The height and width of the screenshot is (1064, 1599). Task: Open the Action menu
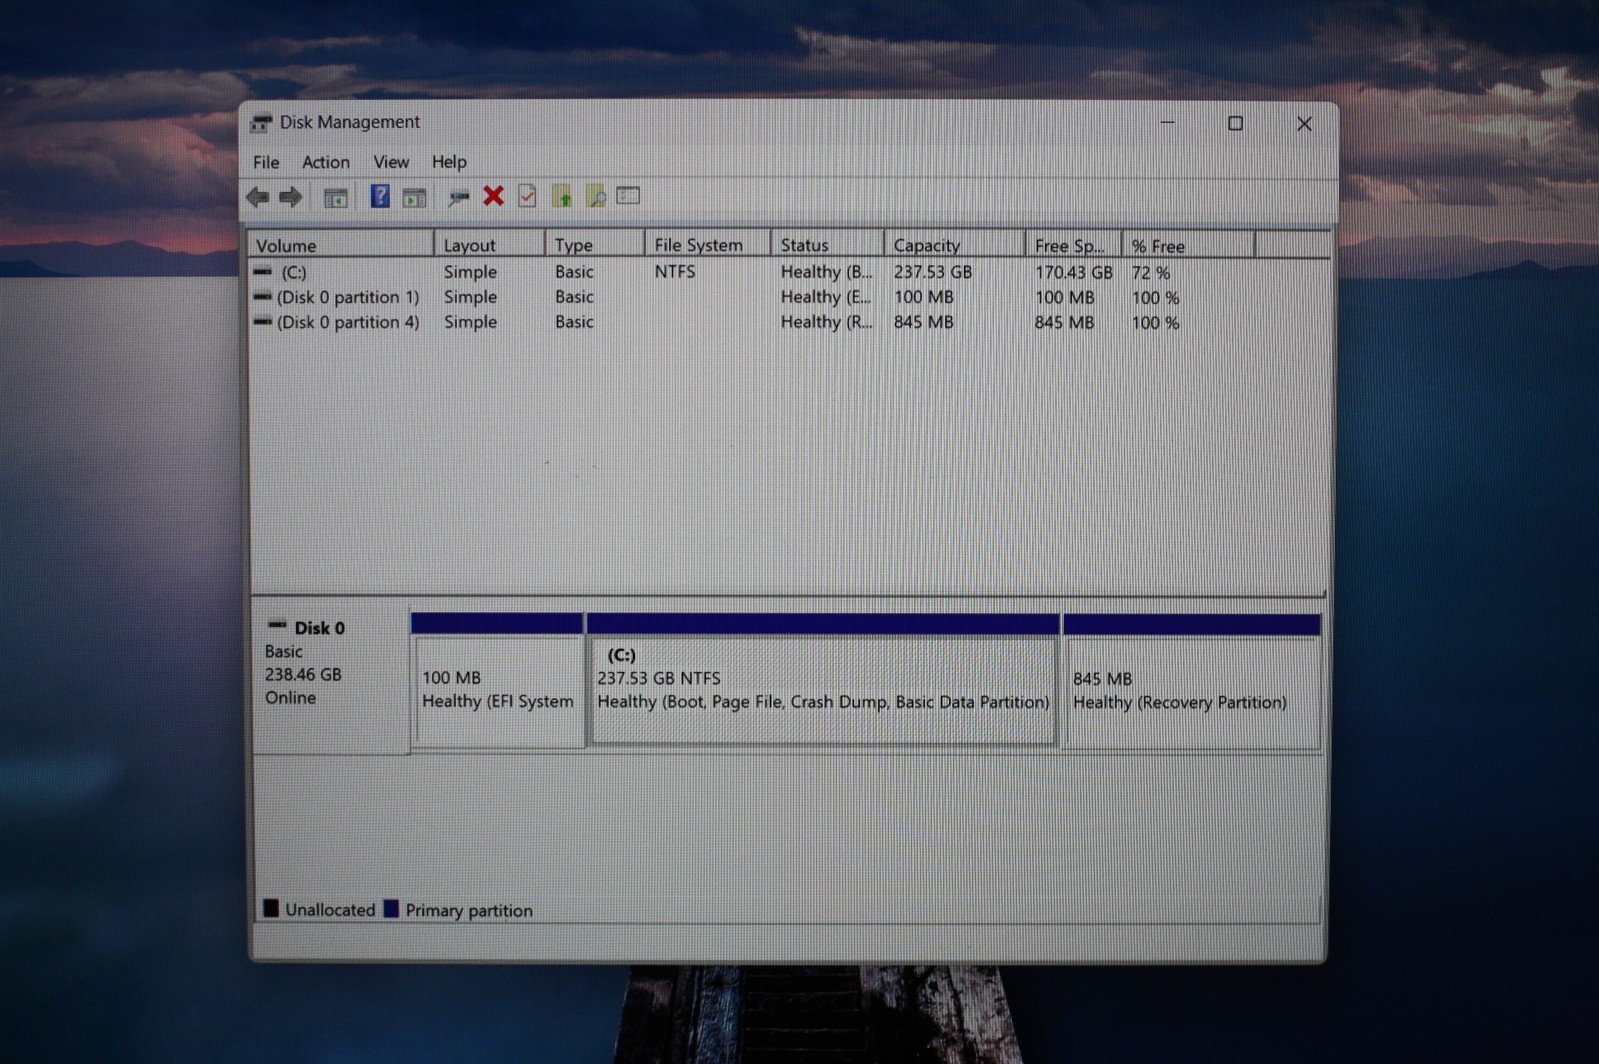(x=326, y=162)
